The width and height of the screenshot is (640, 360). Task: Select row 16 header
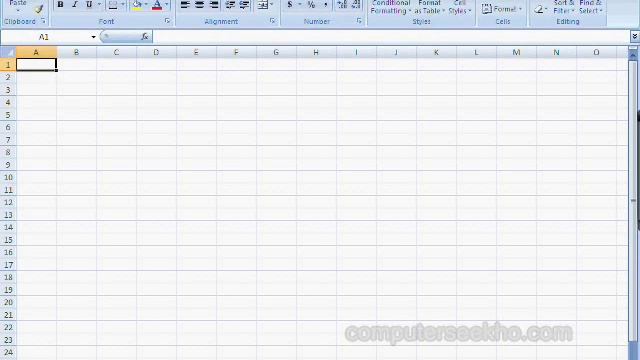[8, 252]
